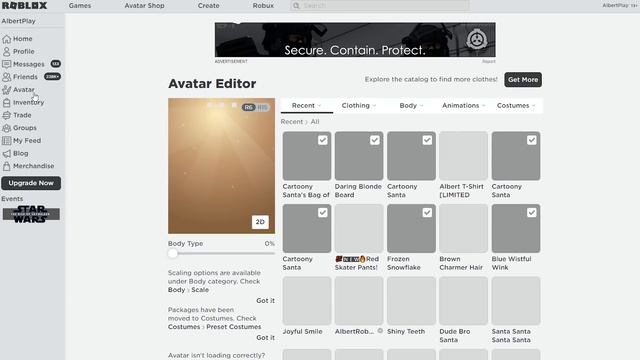The image size is (640, 360).
Task: Click the All breadcrumb text
Action: [315, 122]
